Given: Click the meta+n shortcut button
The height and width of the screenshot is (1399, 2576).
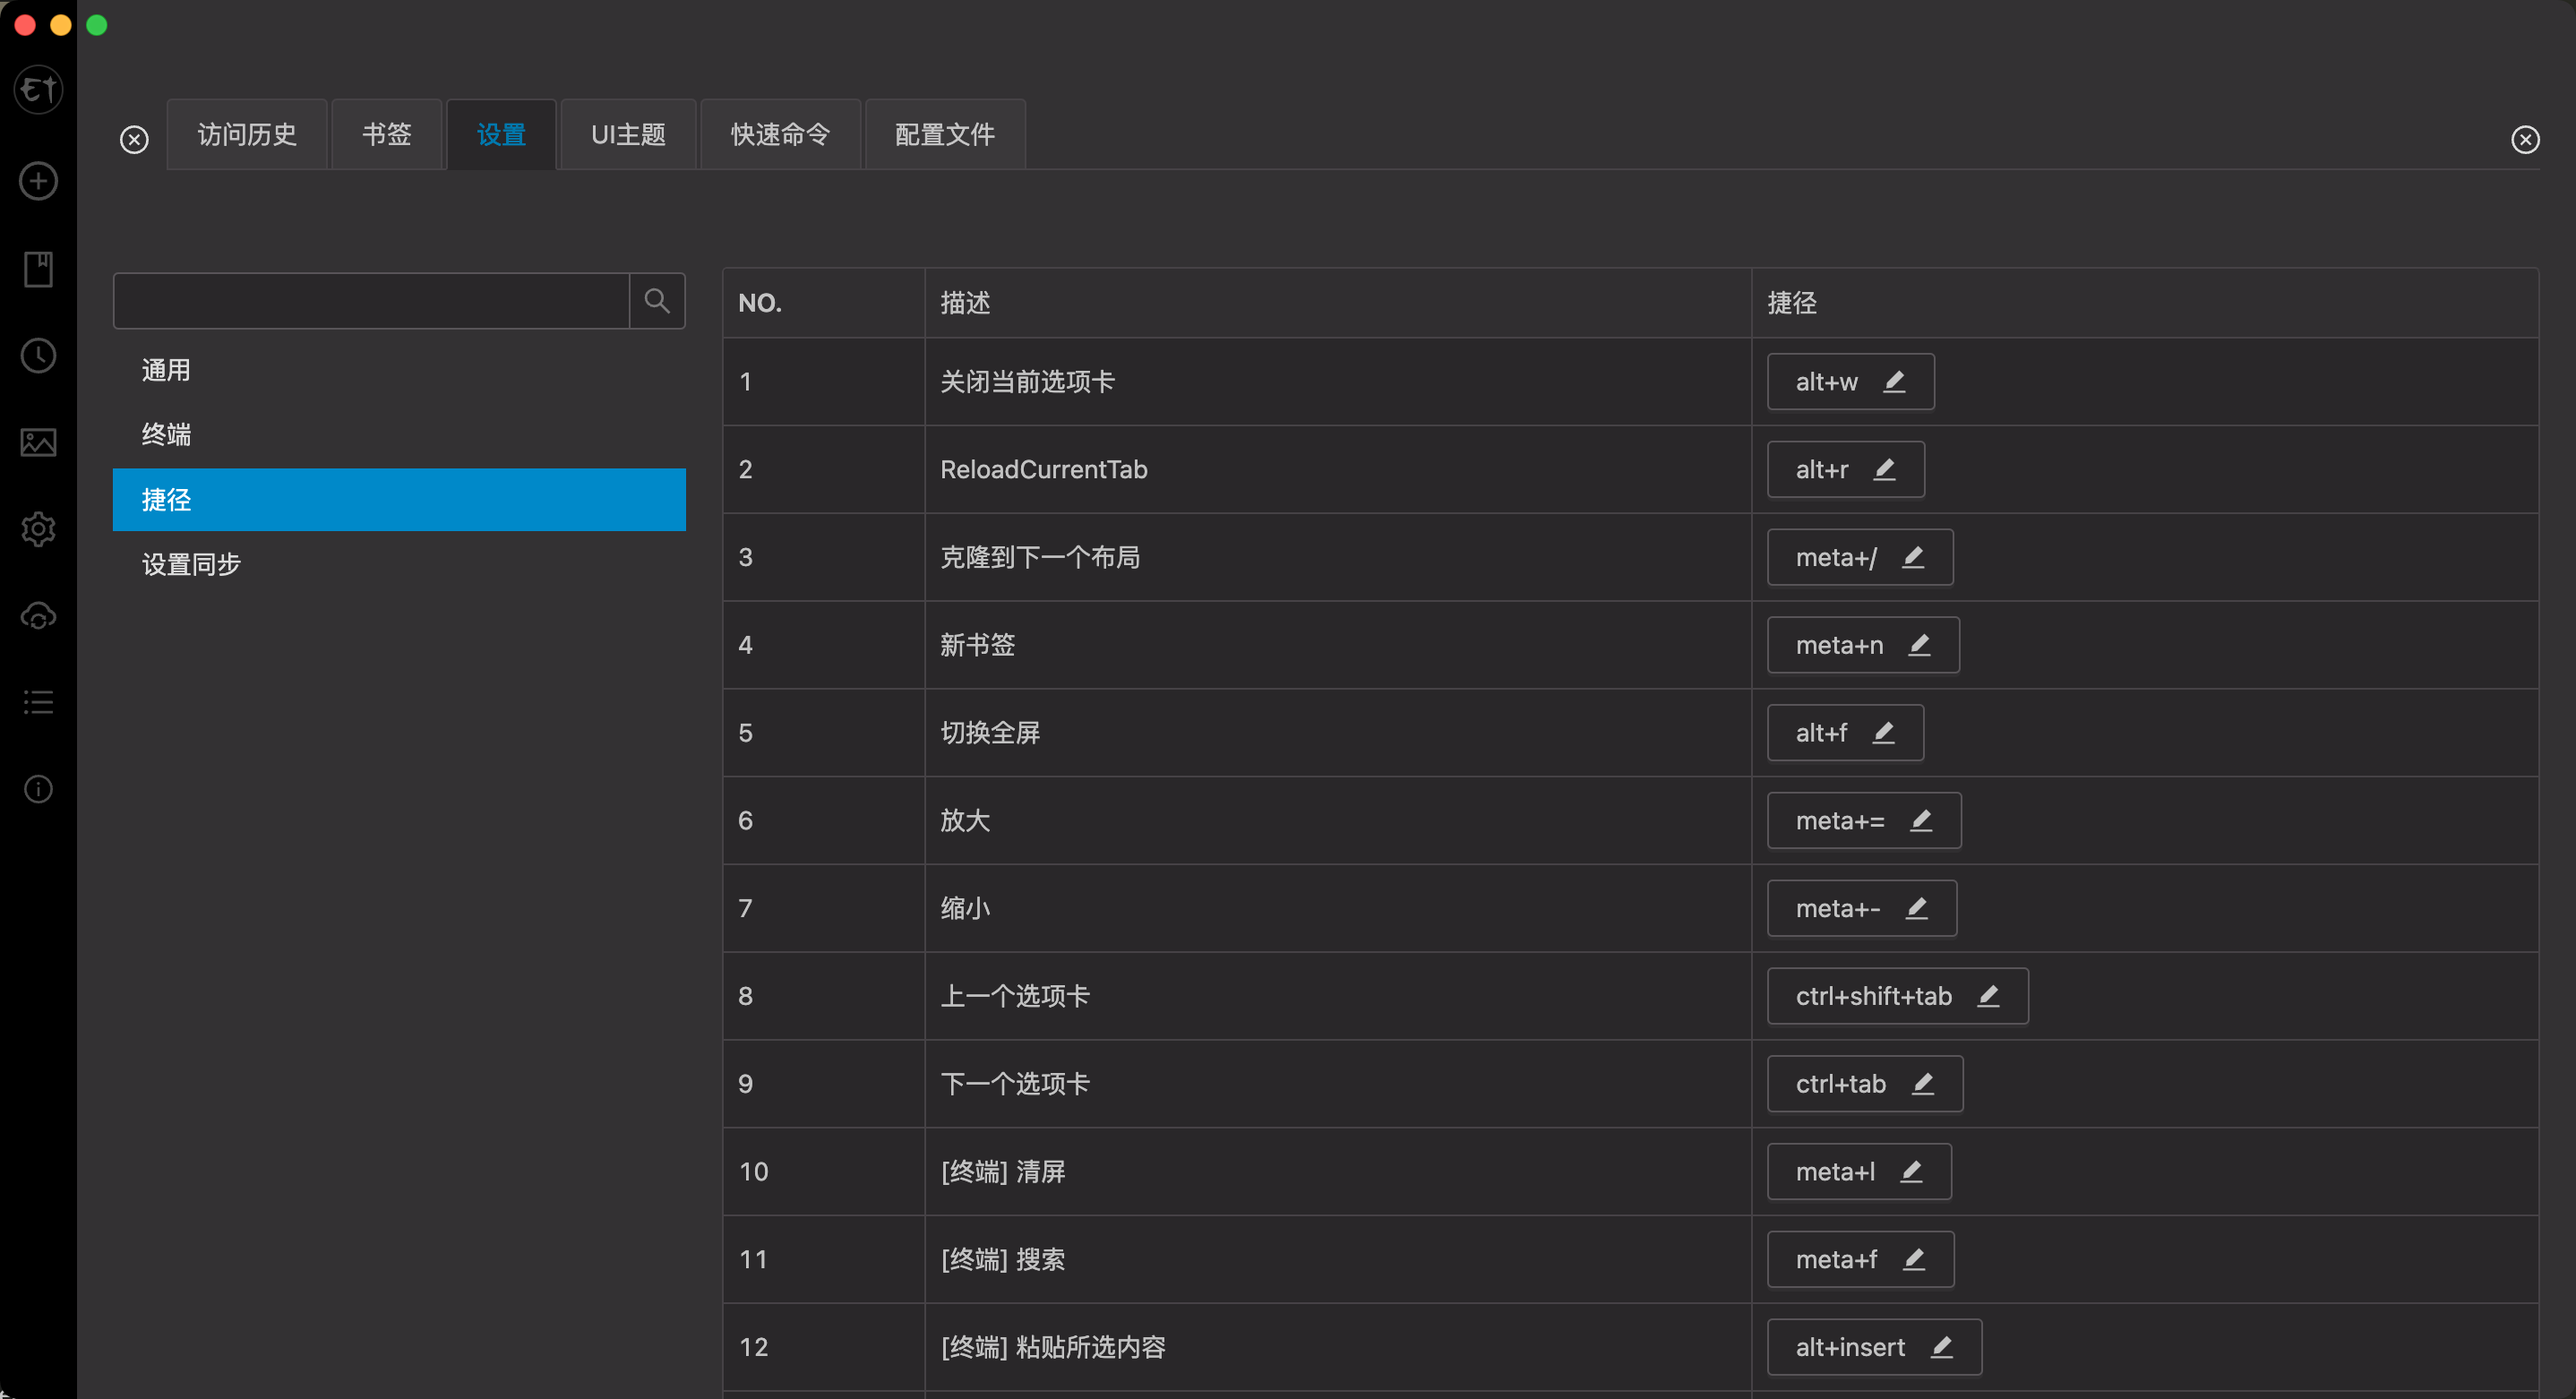Looking at the screenshot, I should pyautogui.click(x=1840, y=645).
